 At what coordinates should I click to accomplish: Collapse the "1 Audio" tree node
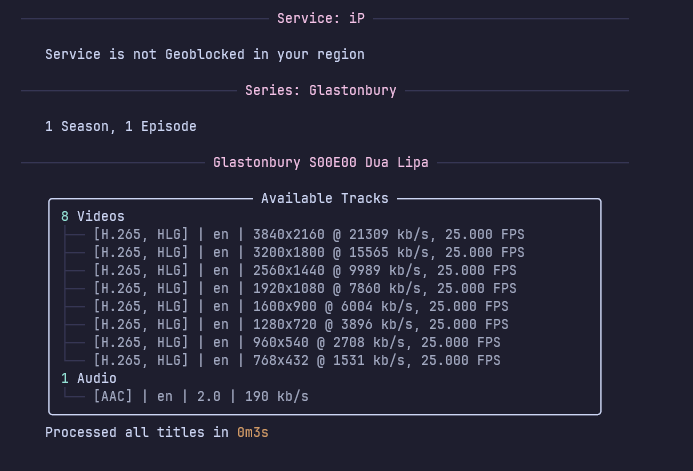point(89,379)
